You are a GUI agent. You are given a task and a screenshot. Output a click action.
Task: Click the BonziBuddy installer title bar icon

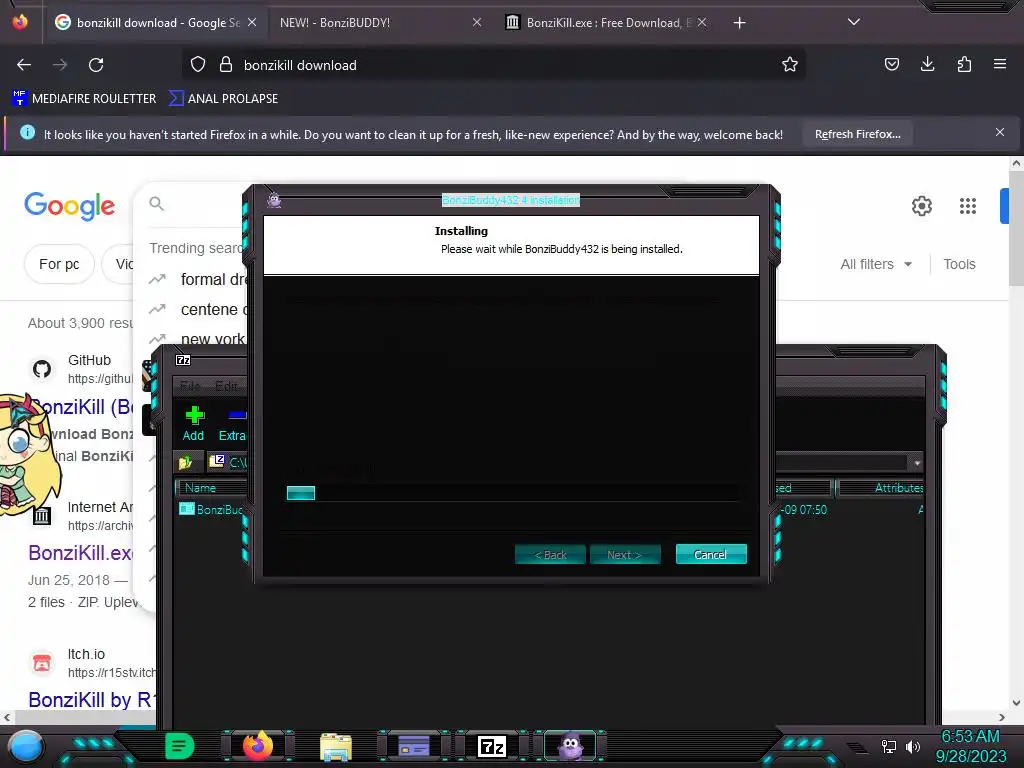274,200
